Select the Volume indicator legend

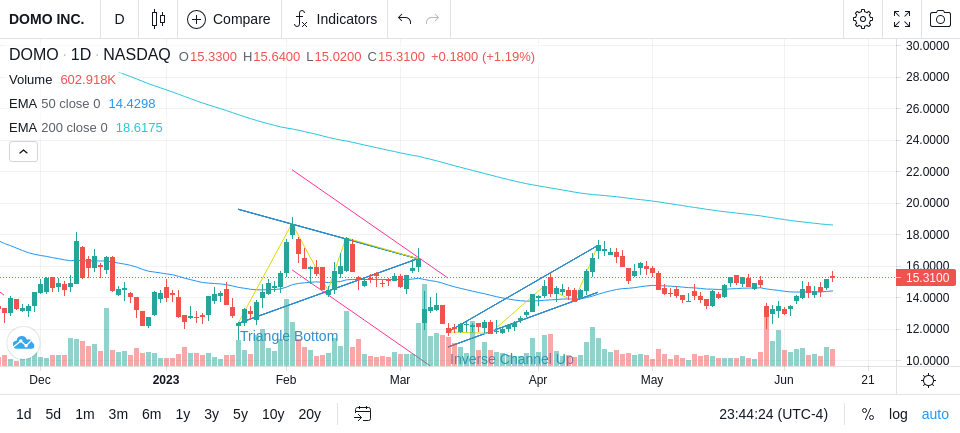point(31,80)
